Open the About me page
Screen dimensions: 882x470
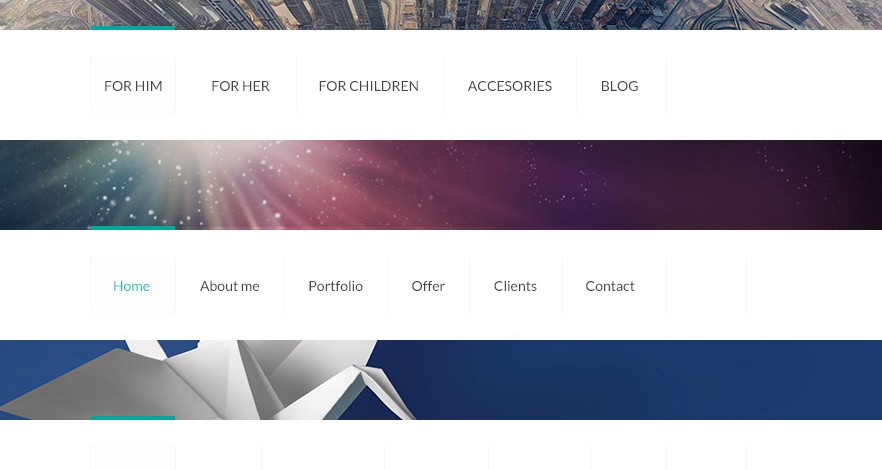pos(230,286)
